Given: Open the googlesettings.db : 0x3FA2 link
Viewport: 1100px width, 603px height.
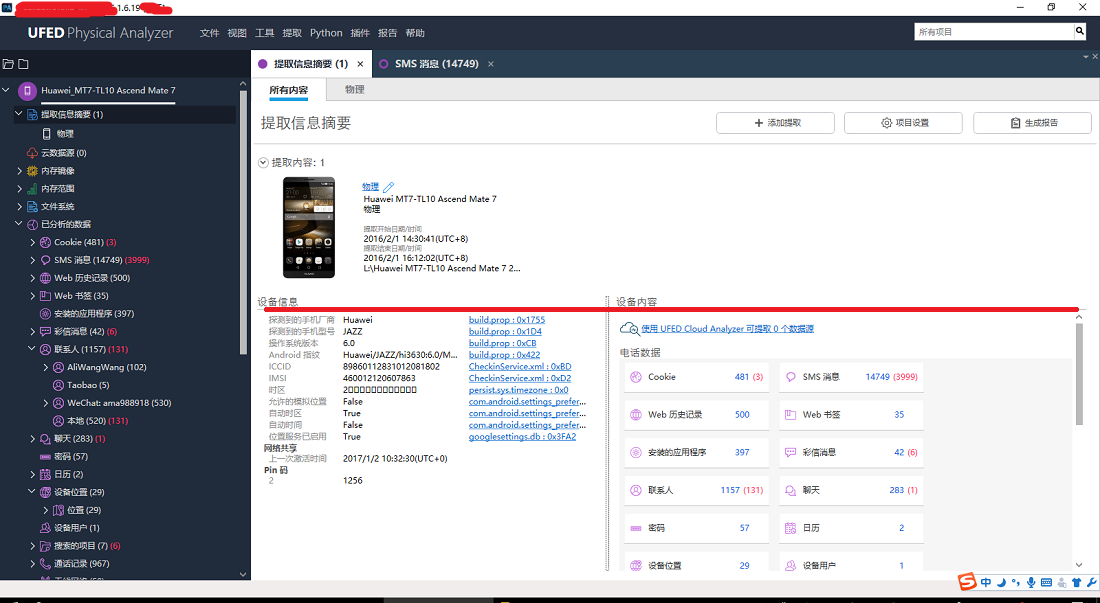Looking at the screenshot, I should (x=522, y=437).
